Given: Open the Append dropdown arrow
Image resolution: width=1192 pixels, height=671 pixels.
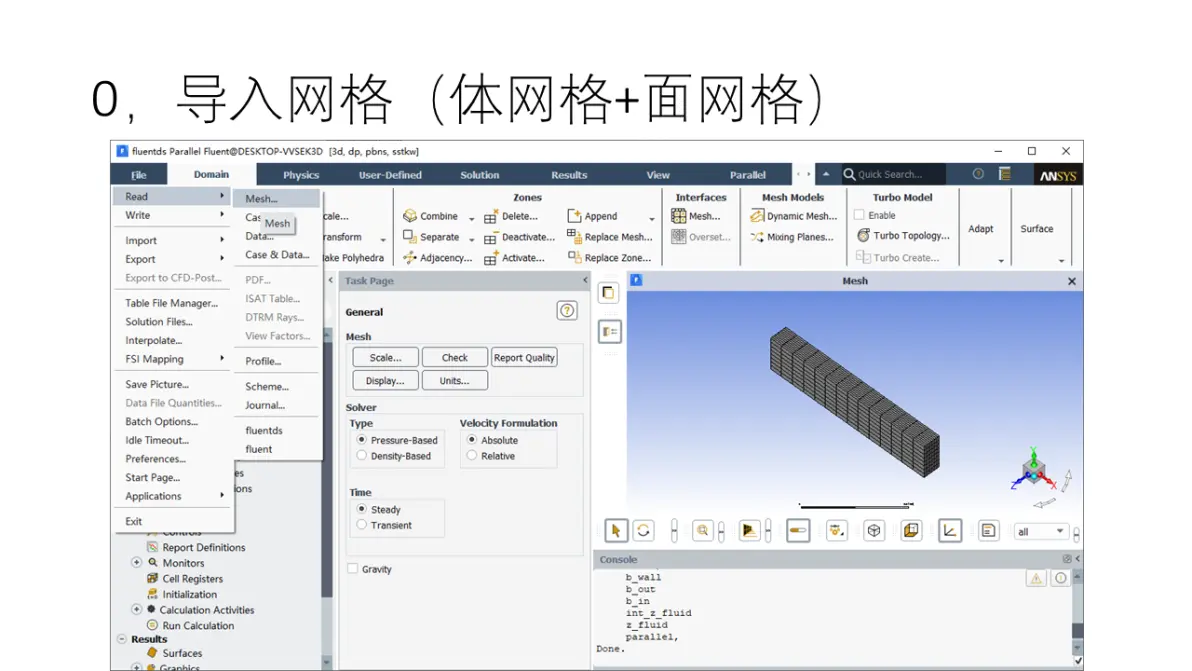Looking at the screenshot, I should 651,218.
